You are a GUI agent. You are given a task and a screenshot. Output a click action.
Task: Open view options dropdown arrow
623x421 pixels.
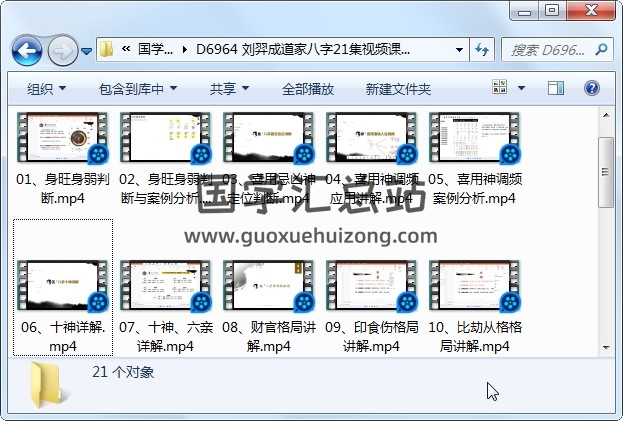(521, 88)
